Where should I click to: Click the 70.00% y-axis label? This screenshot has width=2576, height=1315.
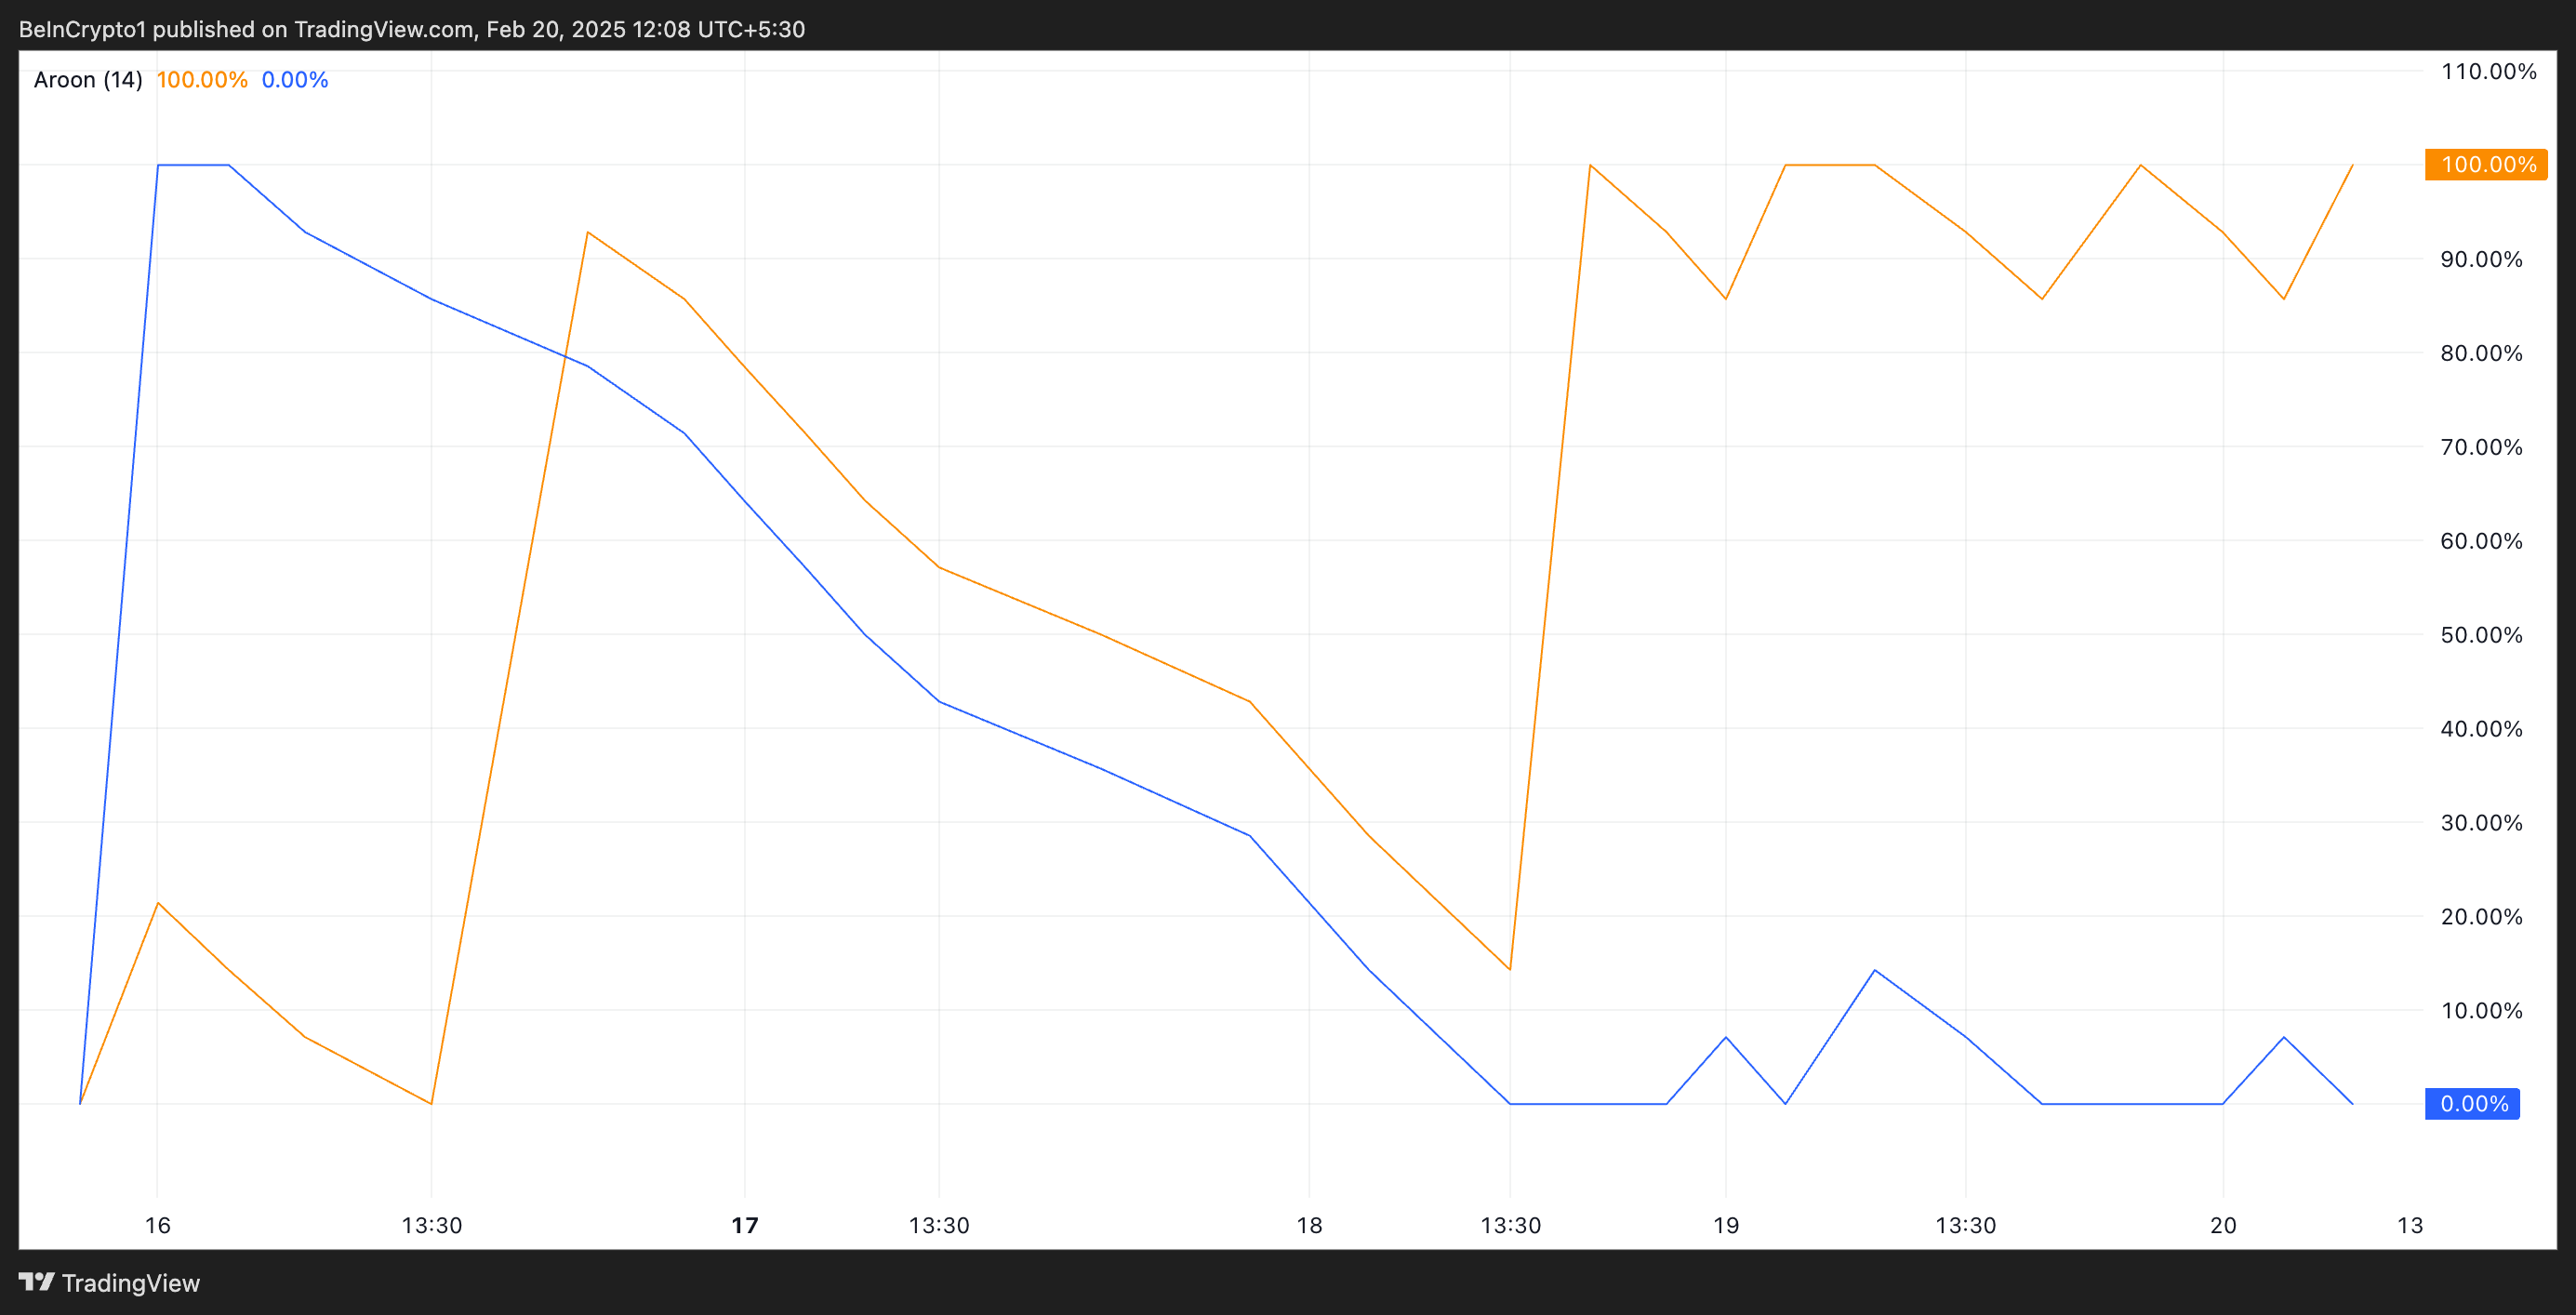pos(2481,447)
